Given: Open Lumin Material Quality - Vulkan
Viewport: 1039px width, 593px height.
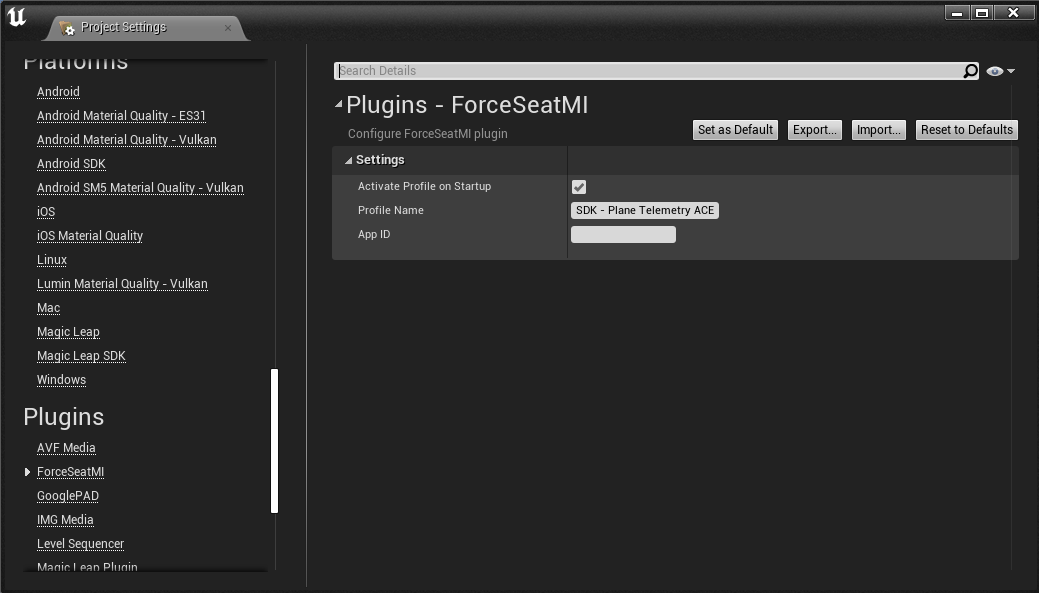Looking at the screenshot, I should tap(122, 284).
